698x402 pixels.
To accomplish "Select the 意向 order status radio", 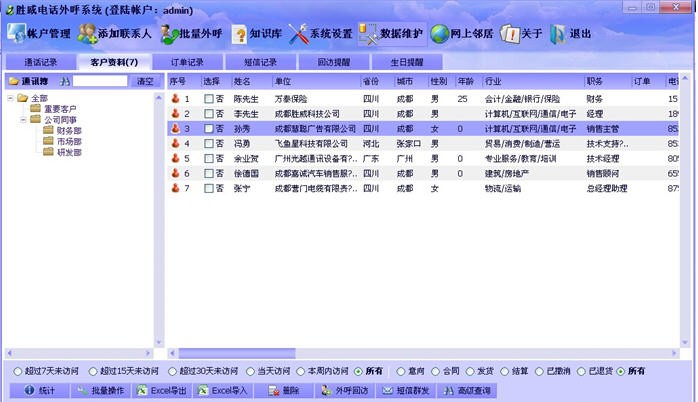I will click(401, 371).
